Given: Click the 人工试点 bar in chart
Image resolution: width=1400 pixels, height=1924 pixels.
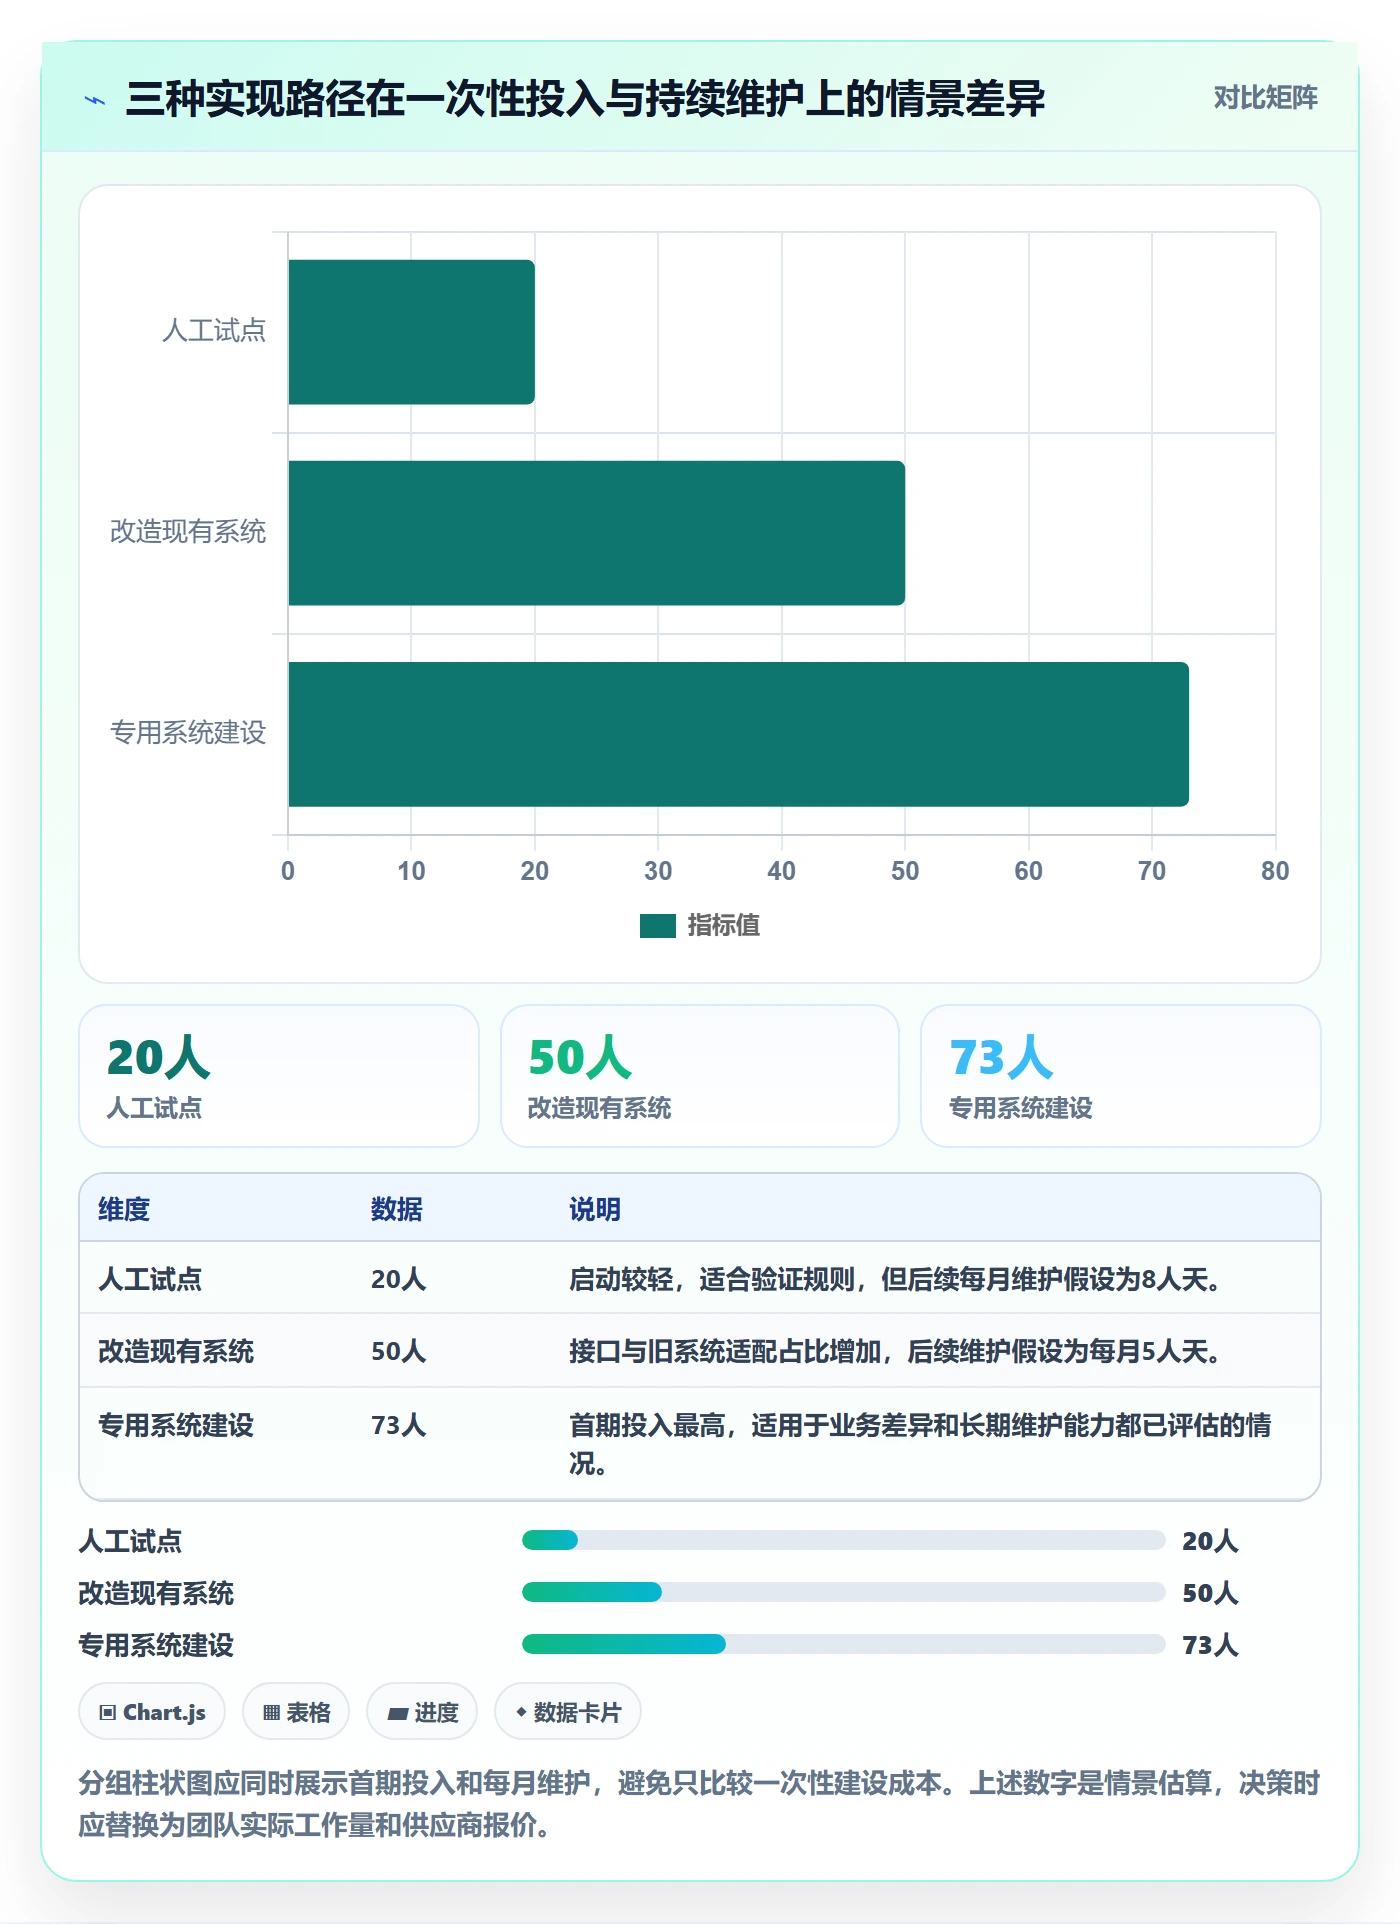Looking at the screenshot, I should point(411,332).
